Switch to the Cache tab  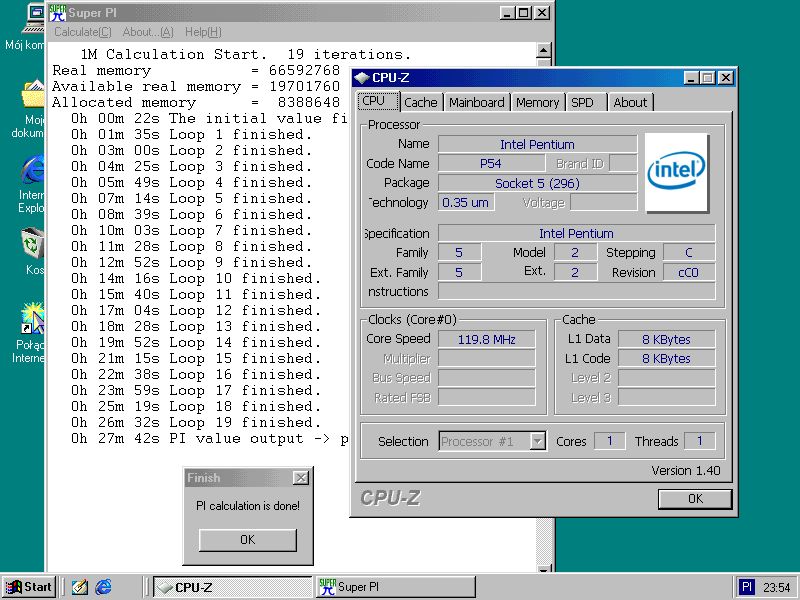(x=421, y=103)
